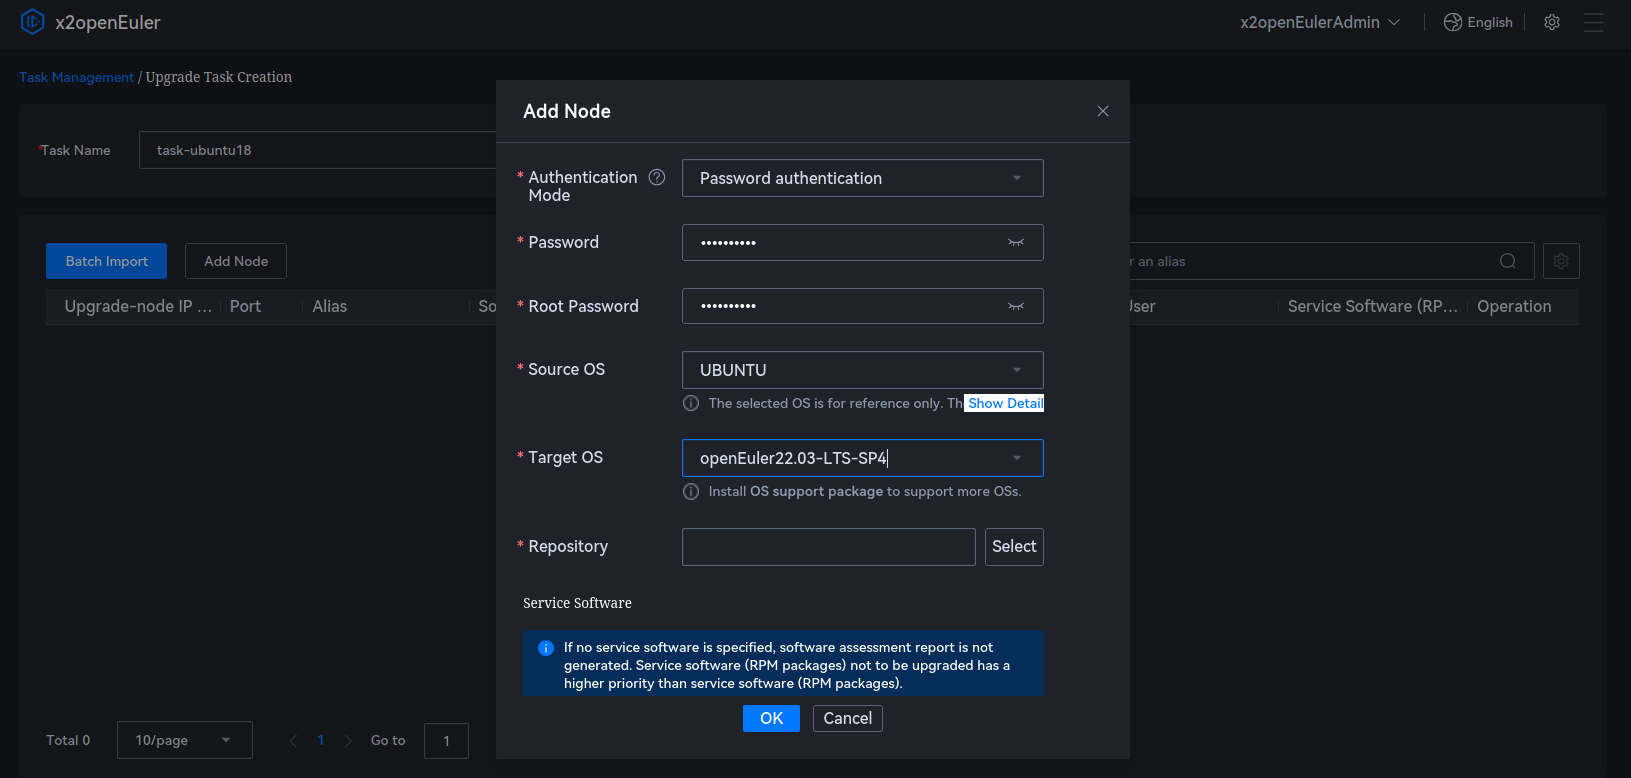Screen dimensions: 1631x778
Task: Click the globe language icon
Action: pos(1453,22)
